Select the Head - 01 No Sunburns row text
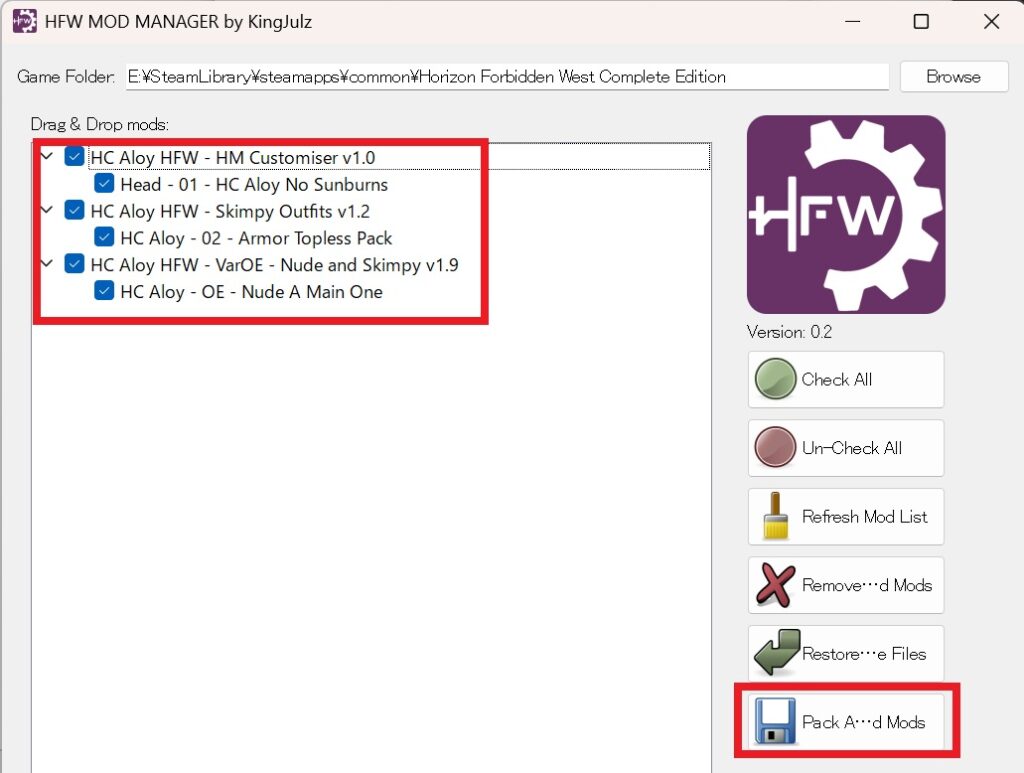Viewport: 1024px width, 773px height. 254,184
